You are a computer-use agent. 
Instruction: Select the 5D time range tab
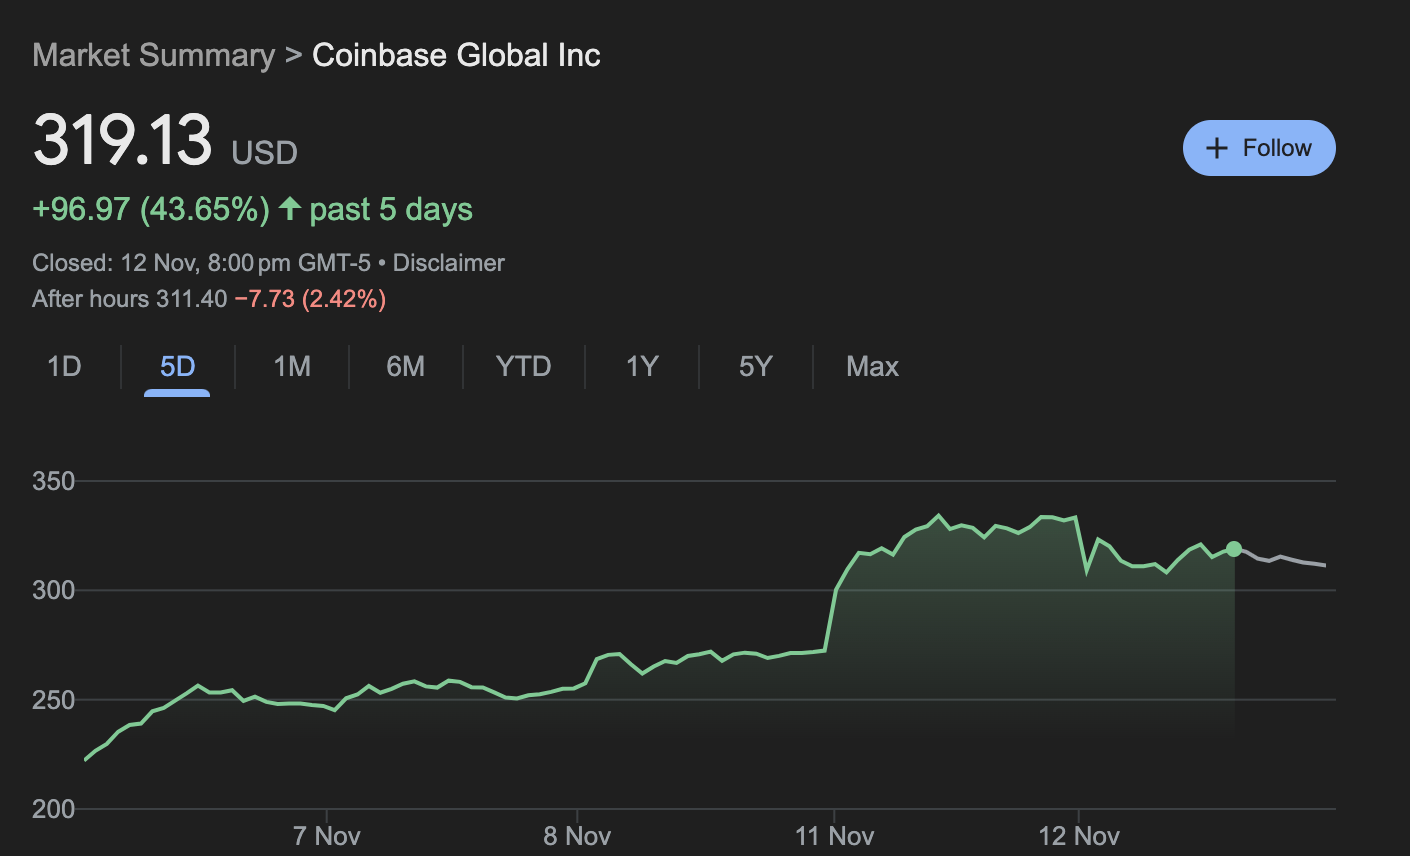[176, 366]
